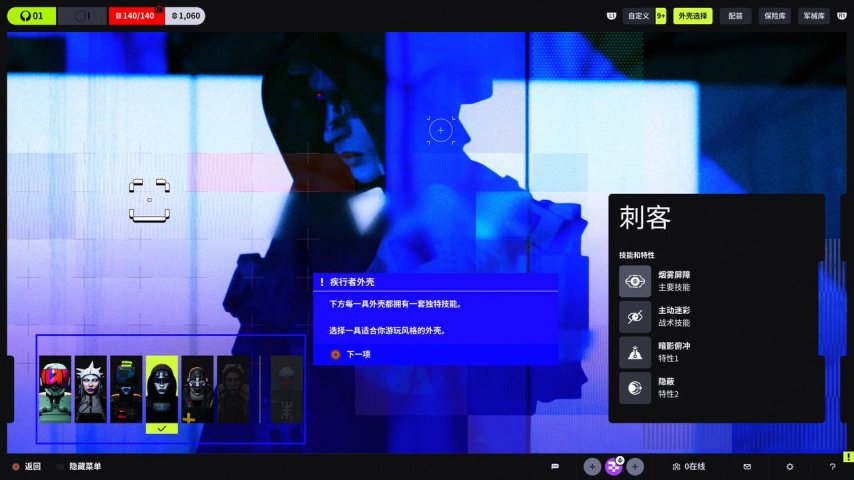The width and height of the screenshot is (854, 480).
Task: Go to the 保险库 tab
Action: click(x=773, y=16)
